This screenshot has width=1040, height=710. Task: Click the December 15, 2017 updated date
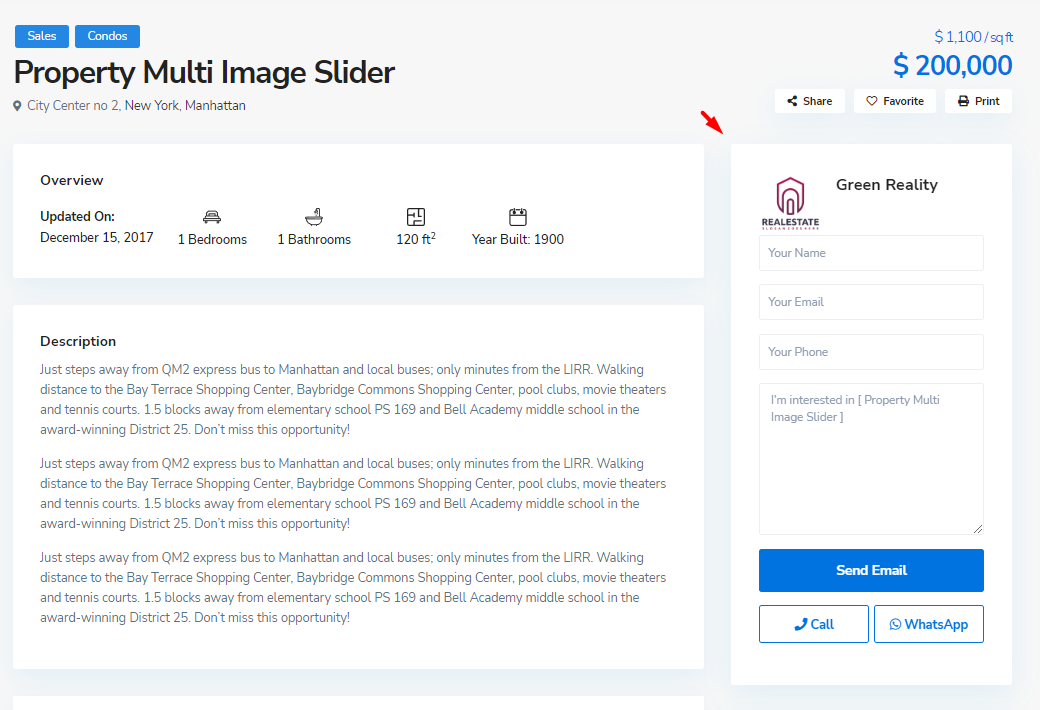click(97, 238)
